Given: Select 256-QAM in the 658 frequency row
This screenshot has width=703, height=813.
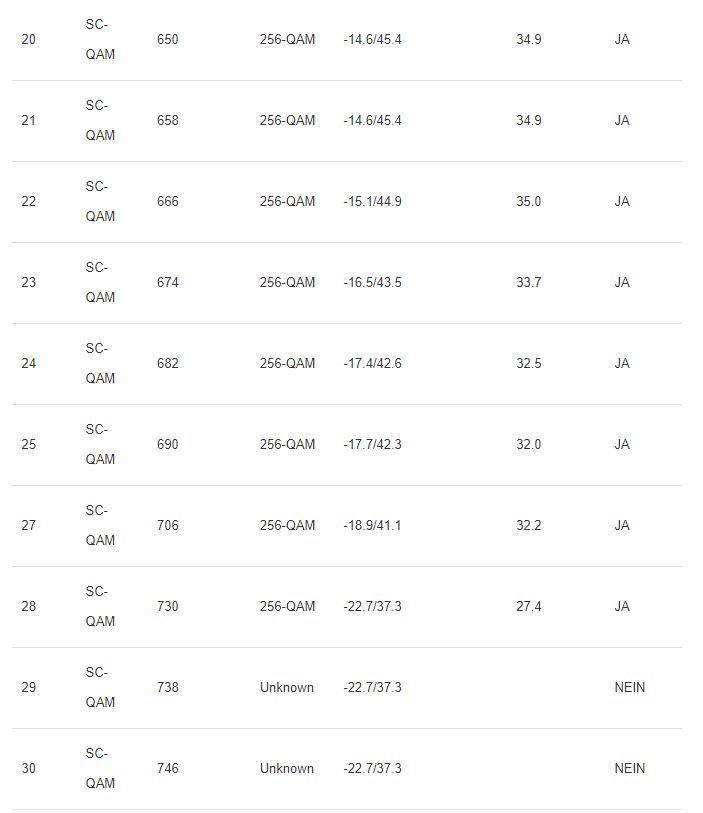Looking at the screenshot, I should tap(287, 120).
